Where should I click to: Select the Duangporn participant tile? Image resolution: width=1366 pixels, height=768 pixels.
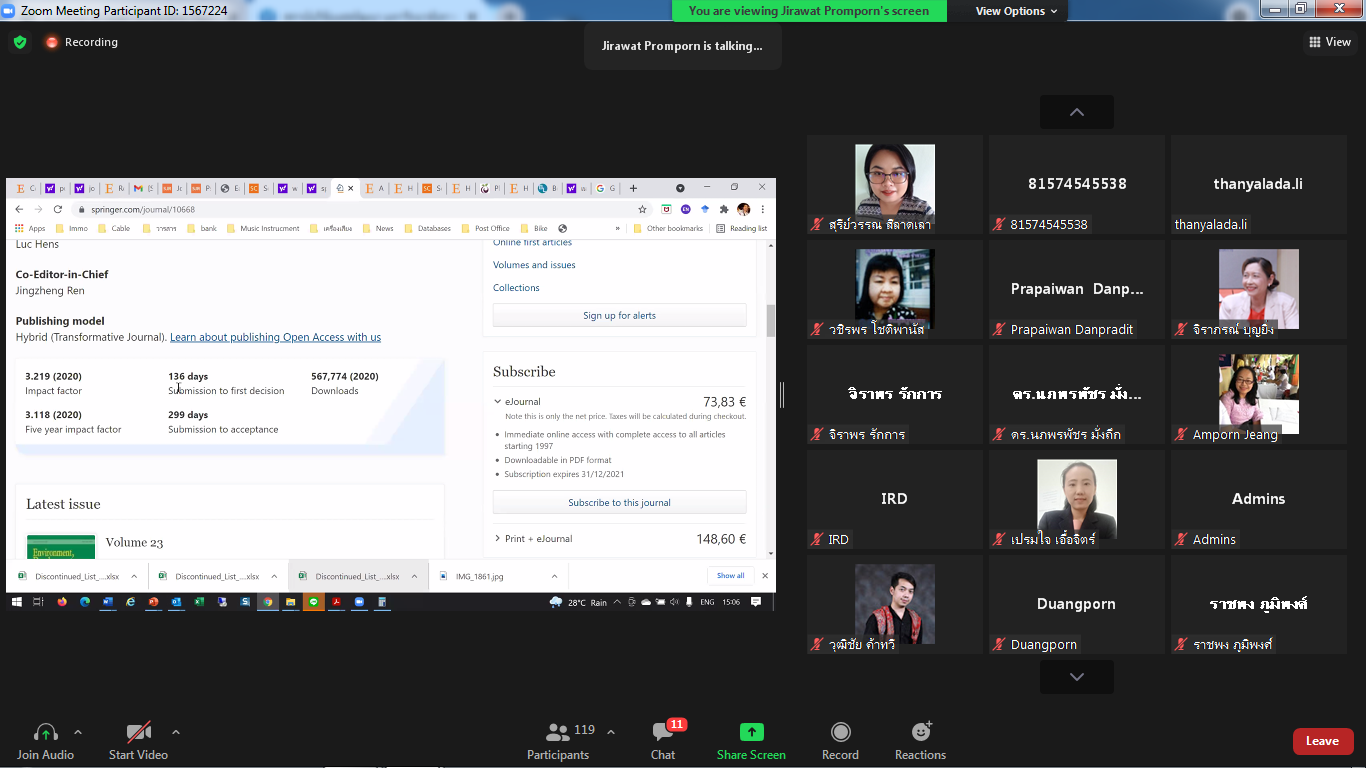tap(1077, 605)
